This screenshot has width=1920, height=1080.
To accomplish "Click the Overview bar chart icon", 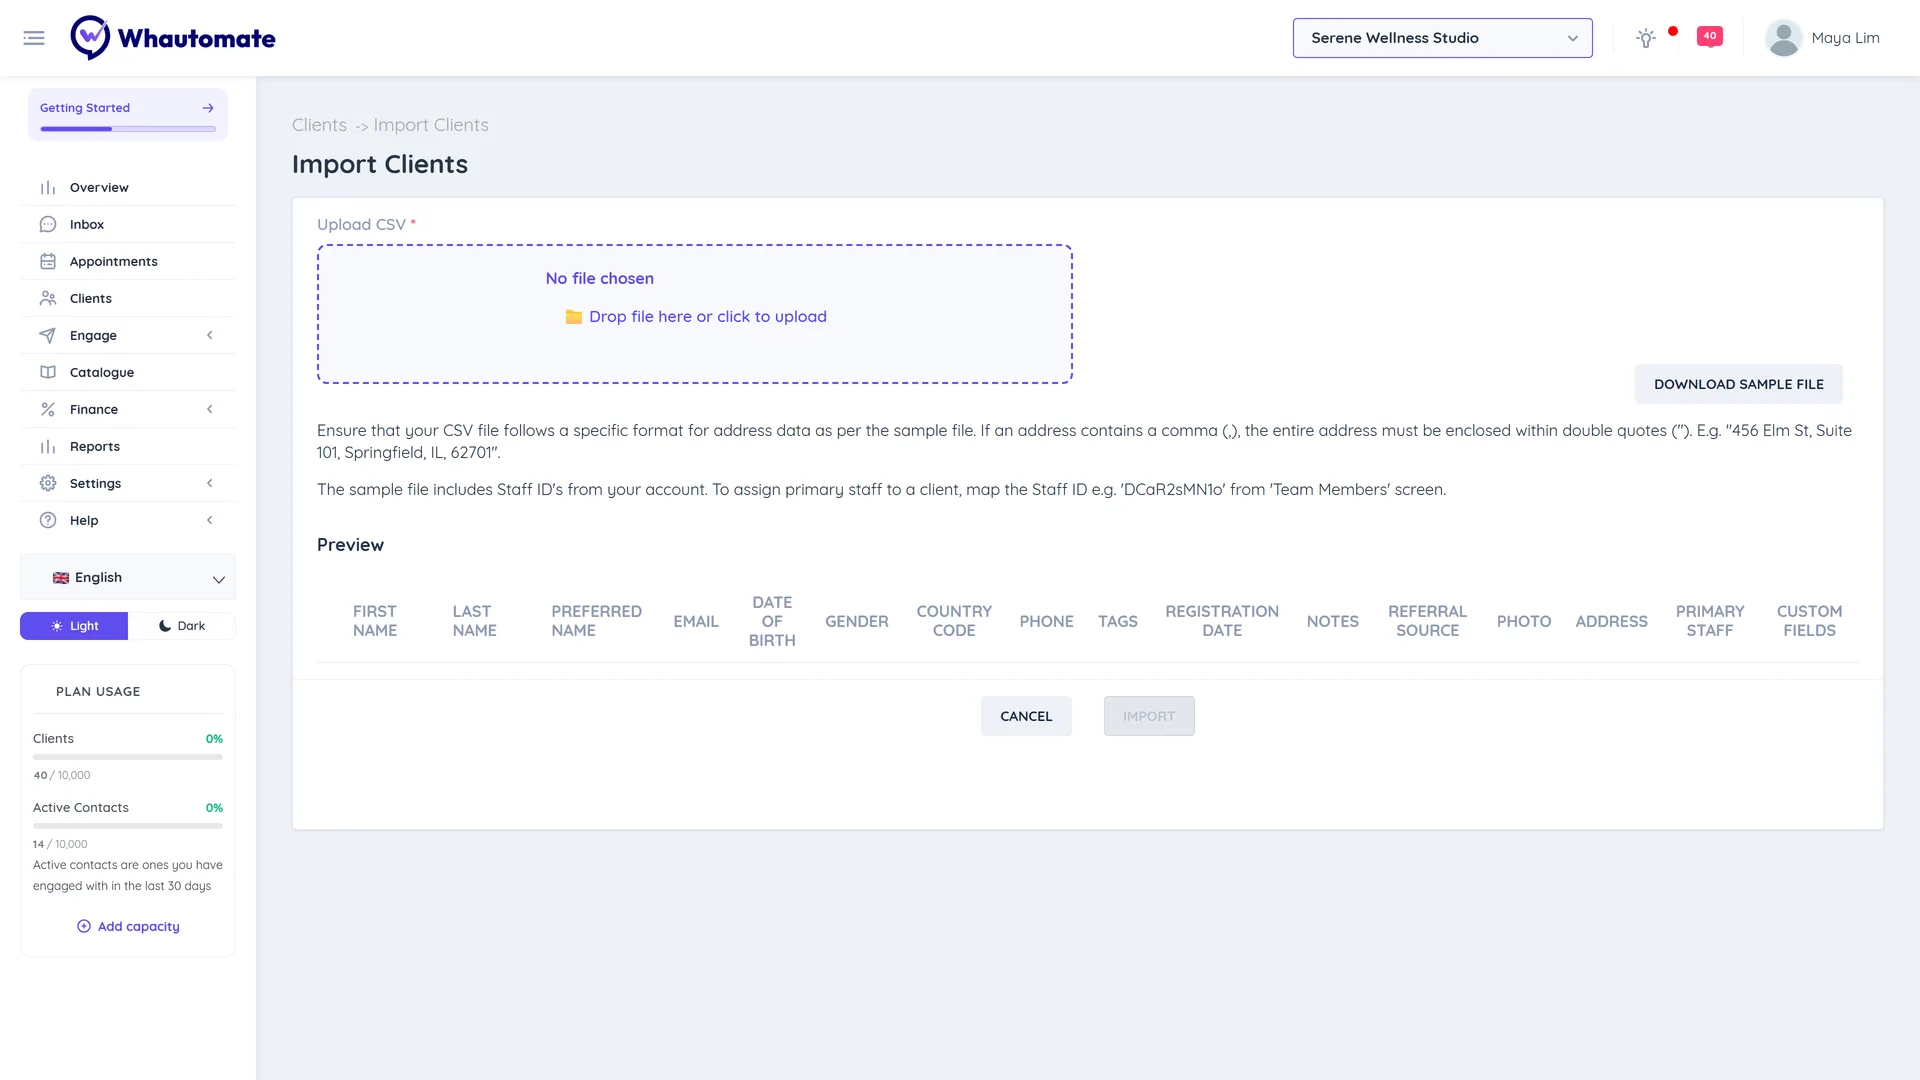I will click(48, 188).
